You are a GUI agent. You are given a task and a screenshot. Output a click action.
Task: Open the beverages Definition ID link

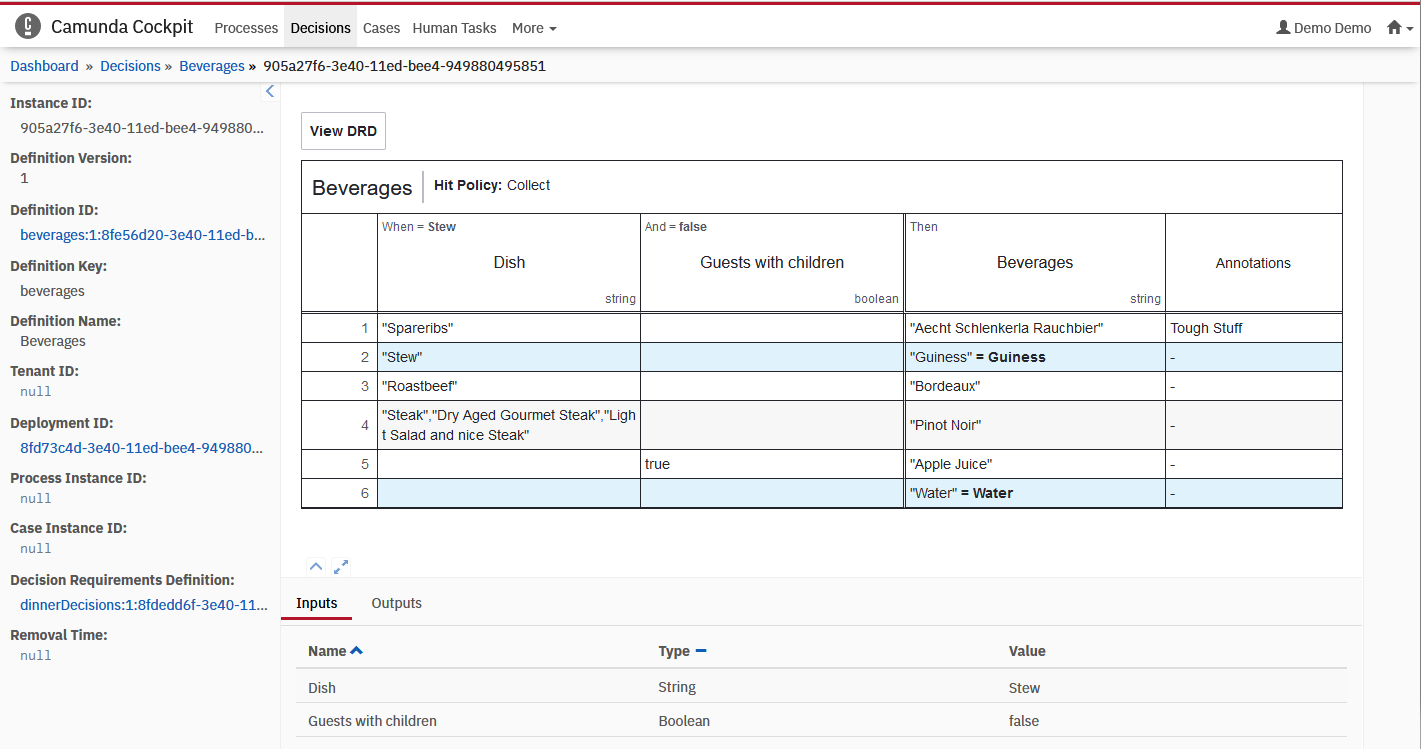[x=142, y=235]
